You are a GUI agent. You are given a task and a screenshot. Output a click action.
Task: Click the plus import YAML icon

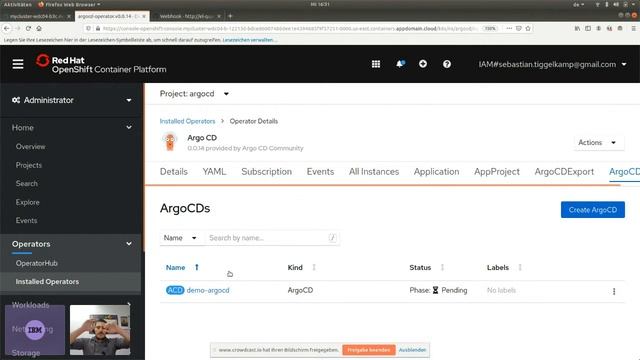[423, 64]
